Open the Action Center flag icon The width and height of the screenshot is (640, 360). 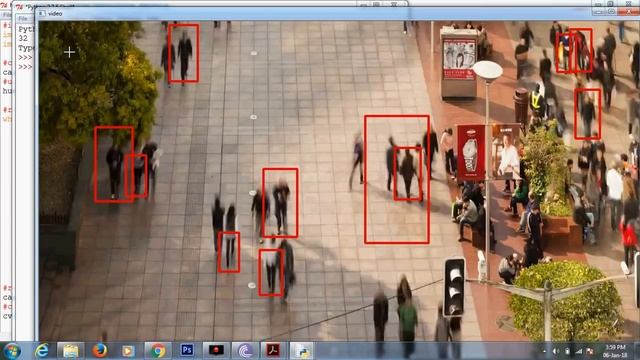pyautogui.click(x=589, y=351)
